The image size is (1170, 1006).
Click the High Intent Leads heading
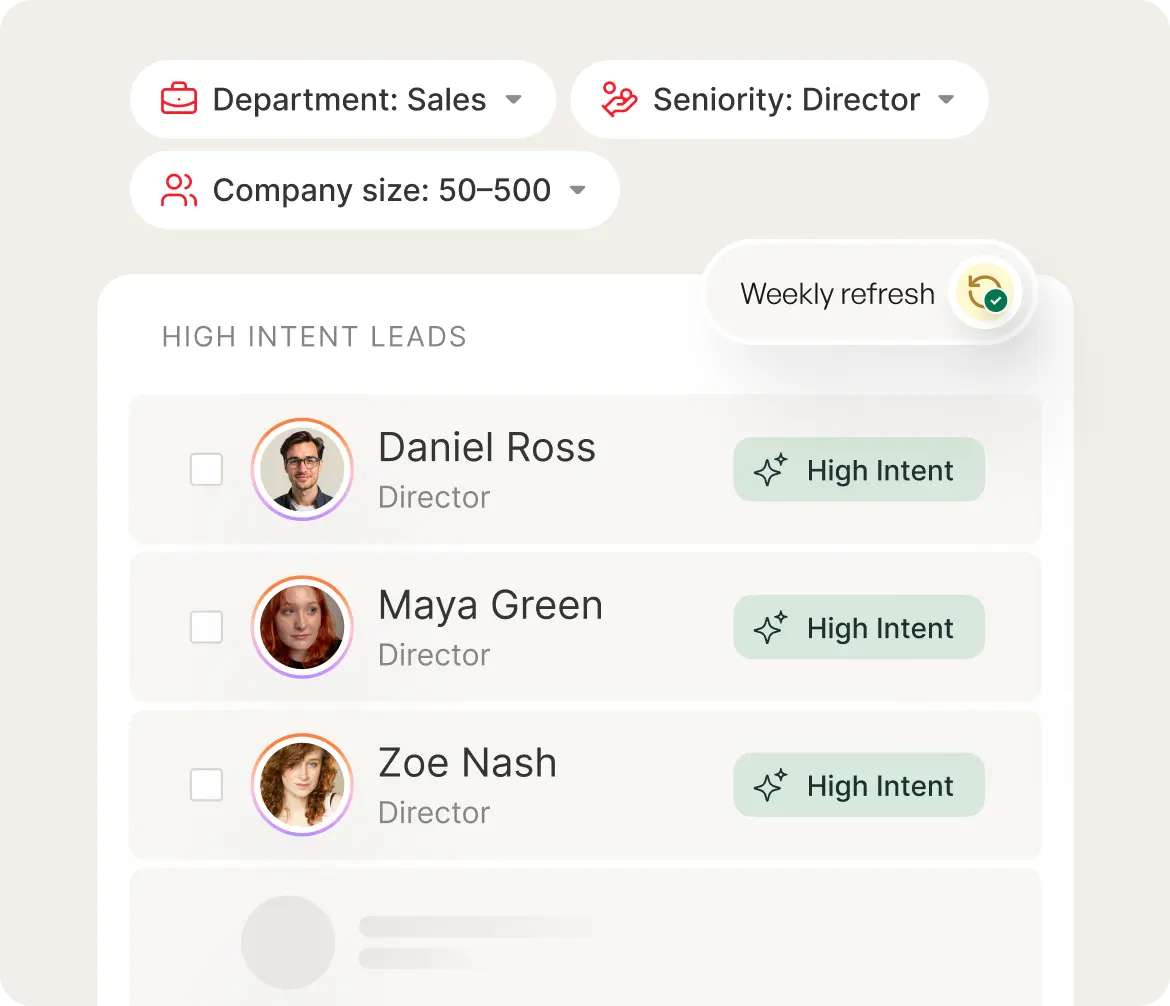coord(314,337)
